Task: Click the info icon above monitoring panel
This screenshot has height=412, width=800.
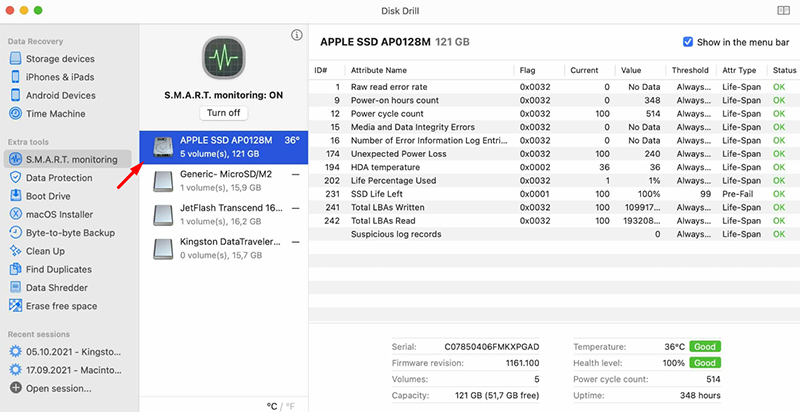Action: coord(296,35)
